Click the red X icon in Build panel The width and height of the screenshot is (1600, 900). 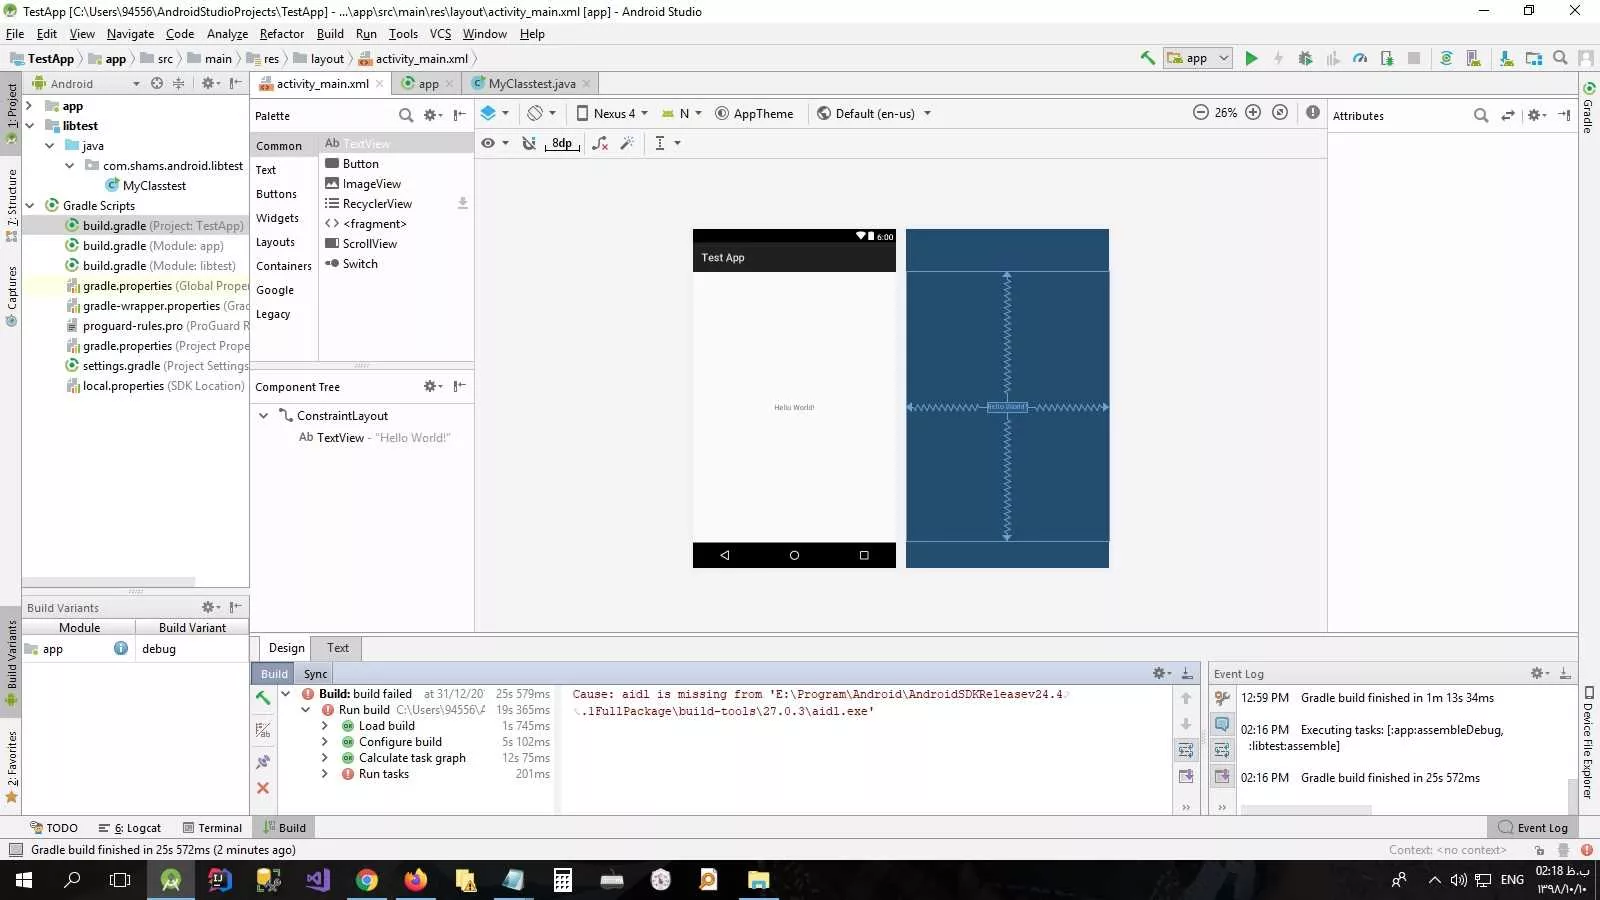263,788
